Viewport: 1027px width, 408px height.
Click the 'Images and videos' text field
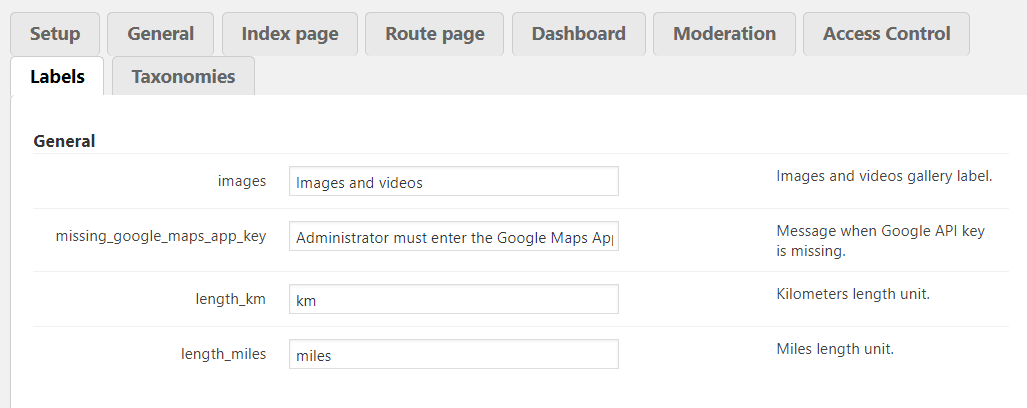coord(454,182)
